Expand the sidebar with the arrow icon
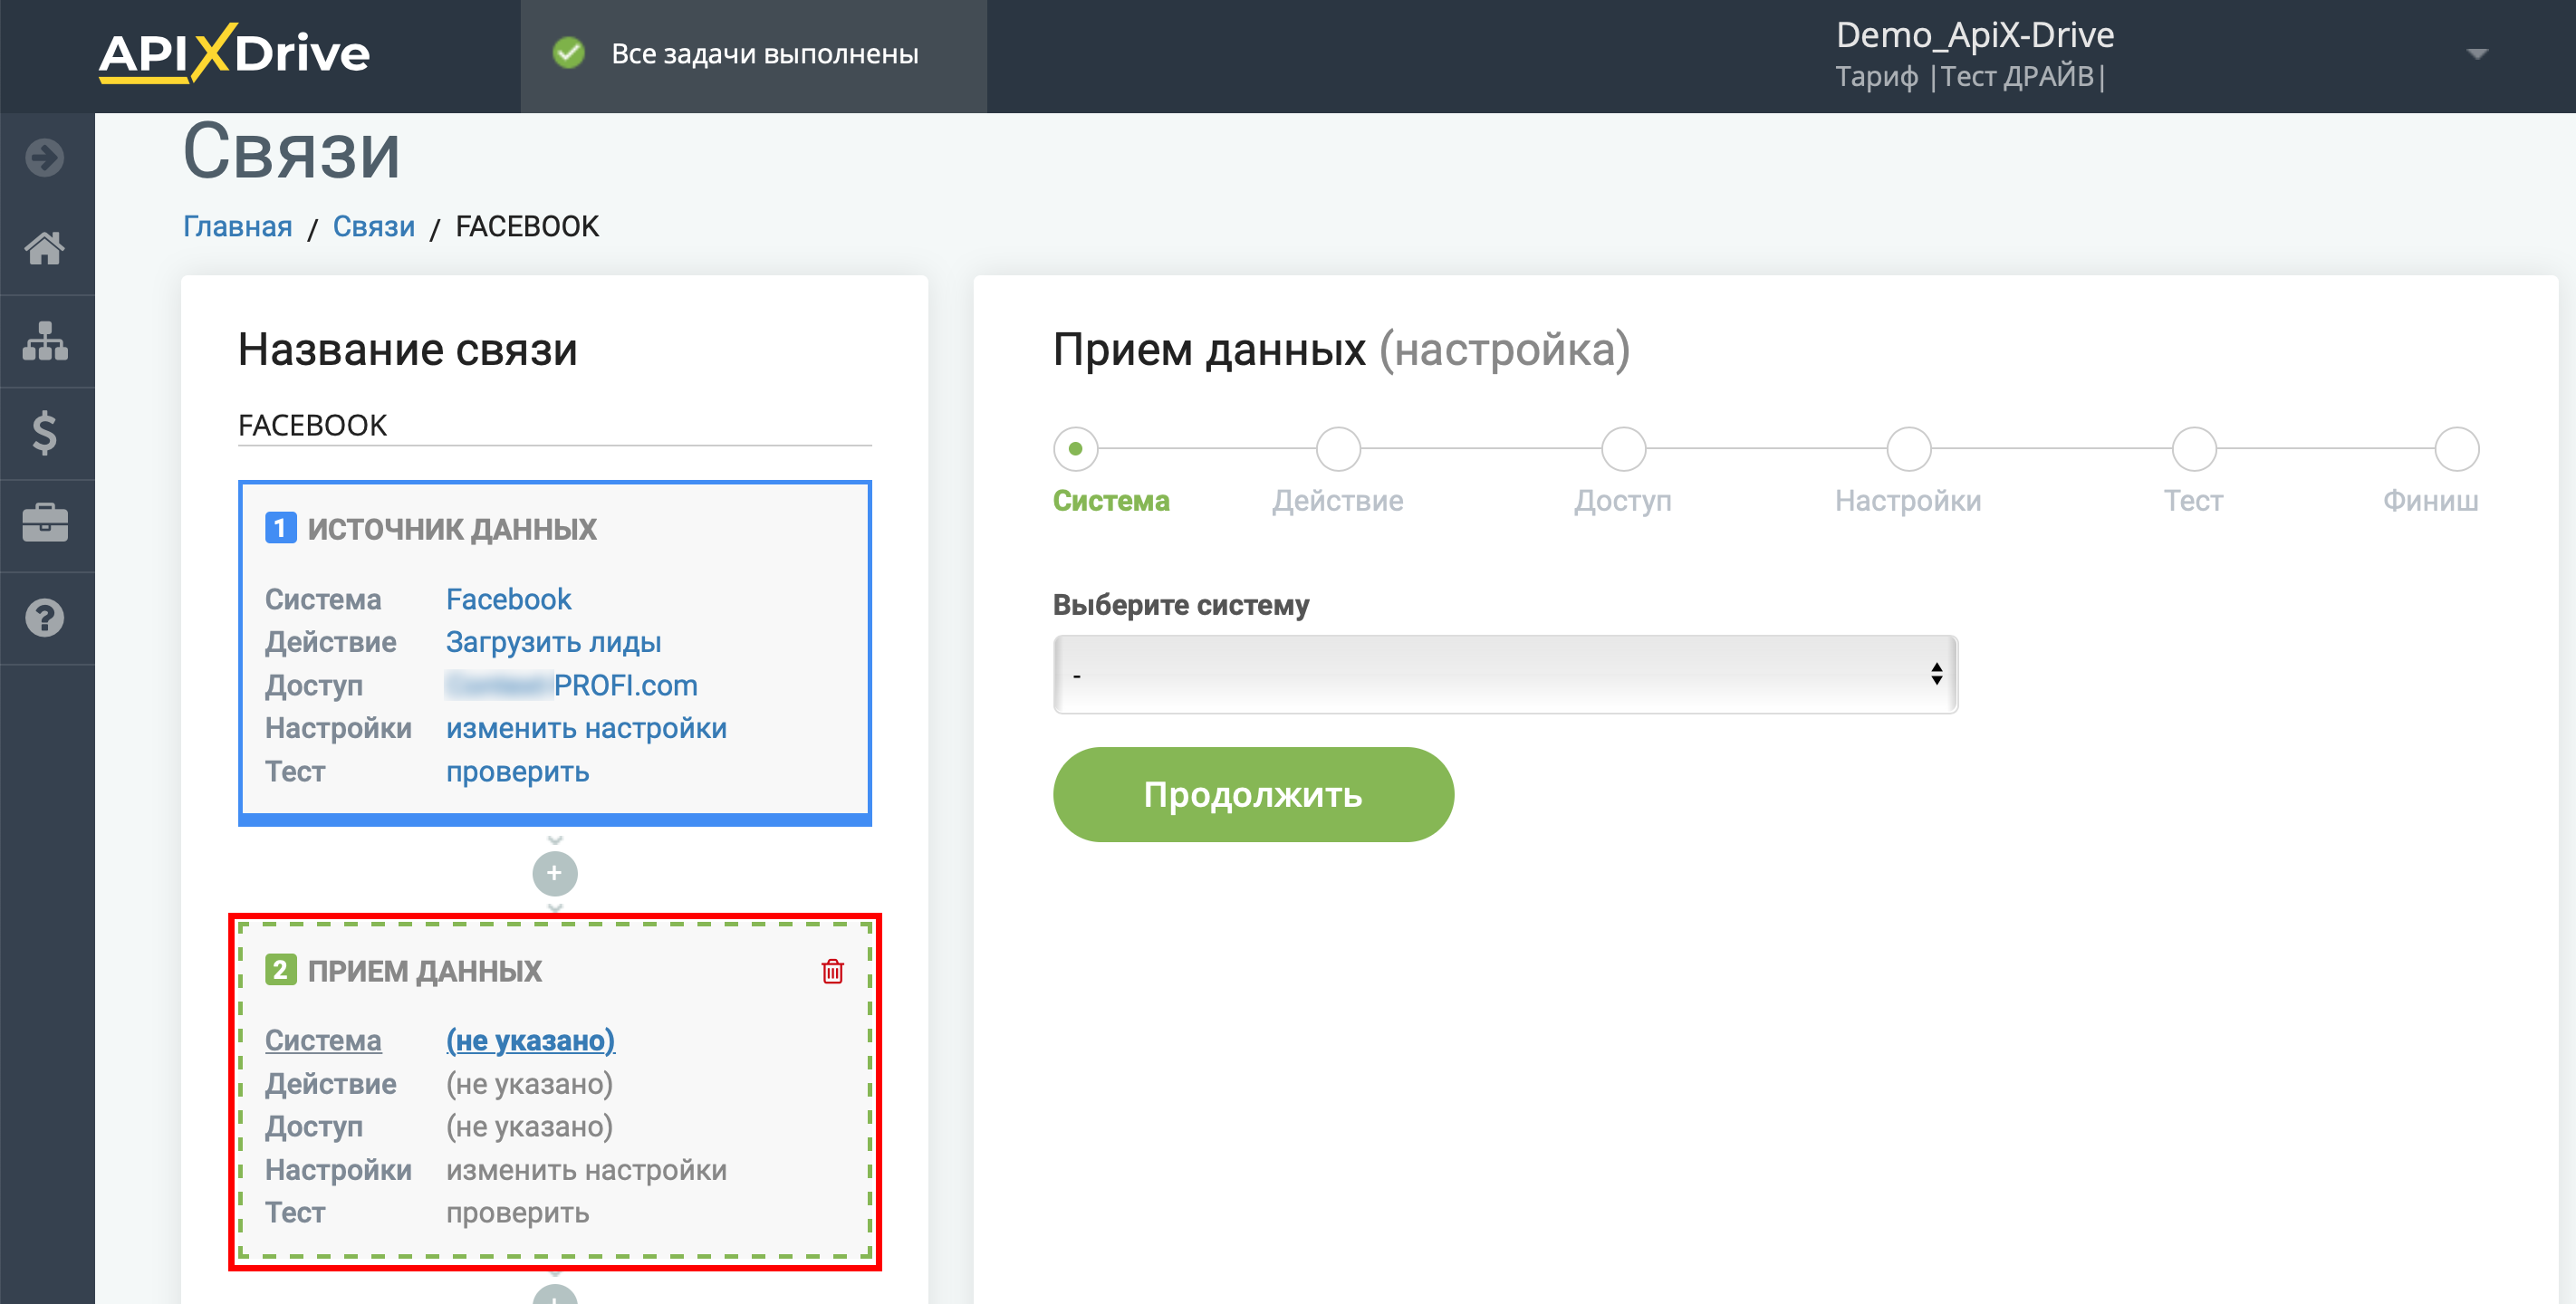Image resolution: width=2576 pixels, height=1304 pixels. pyautogui.click(x=45, y=157)
